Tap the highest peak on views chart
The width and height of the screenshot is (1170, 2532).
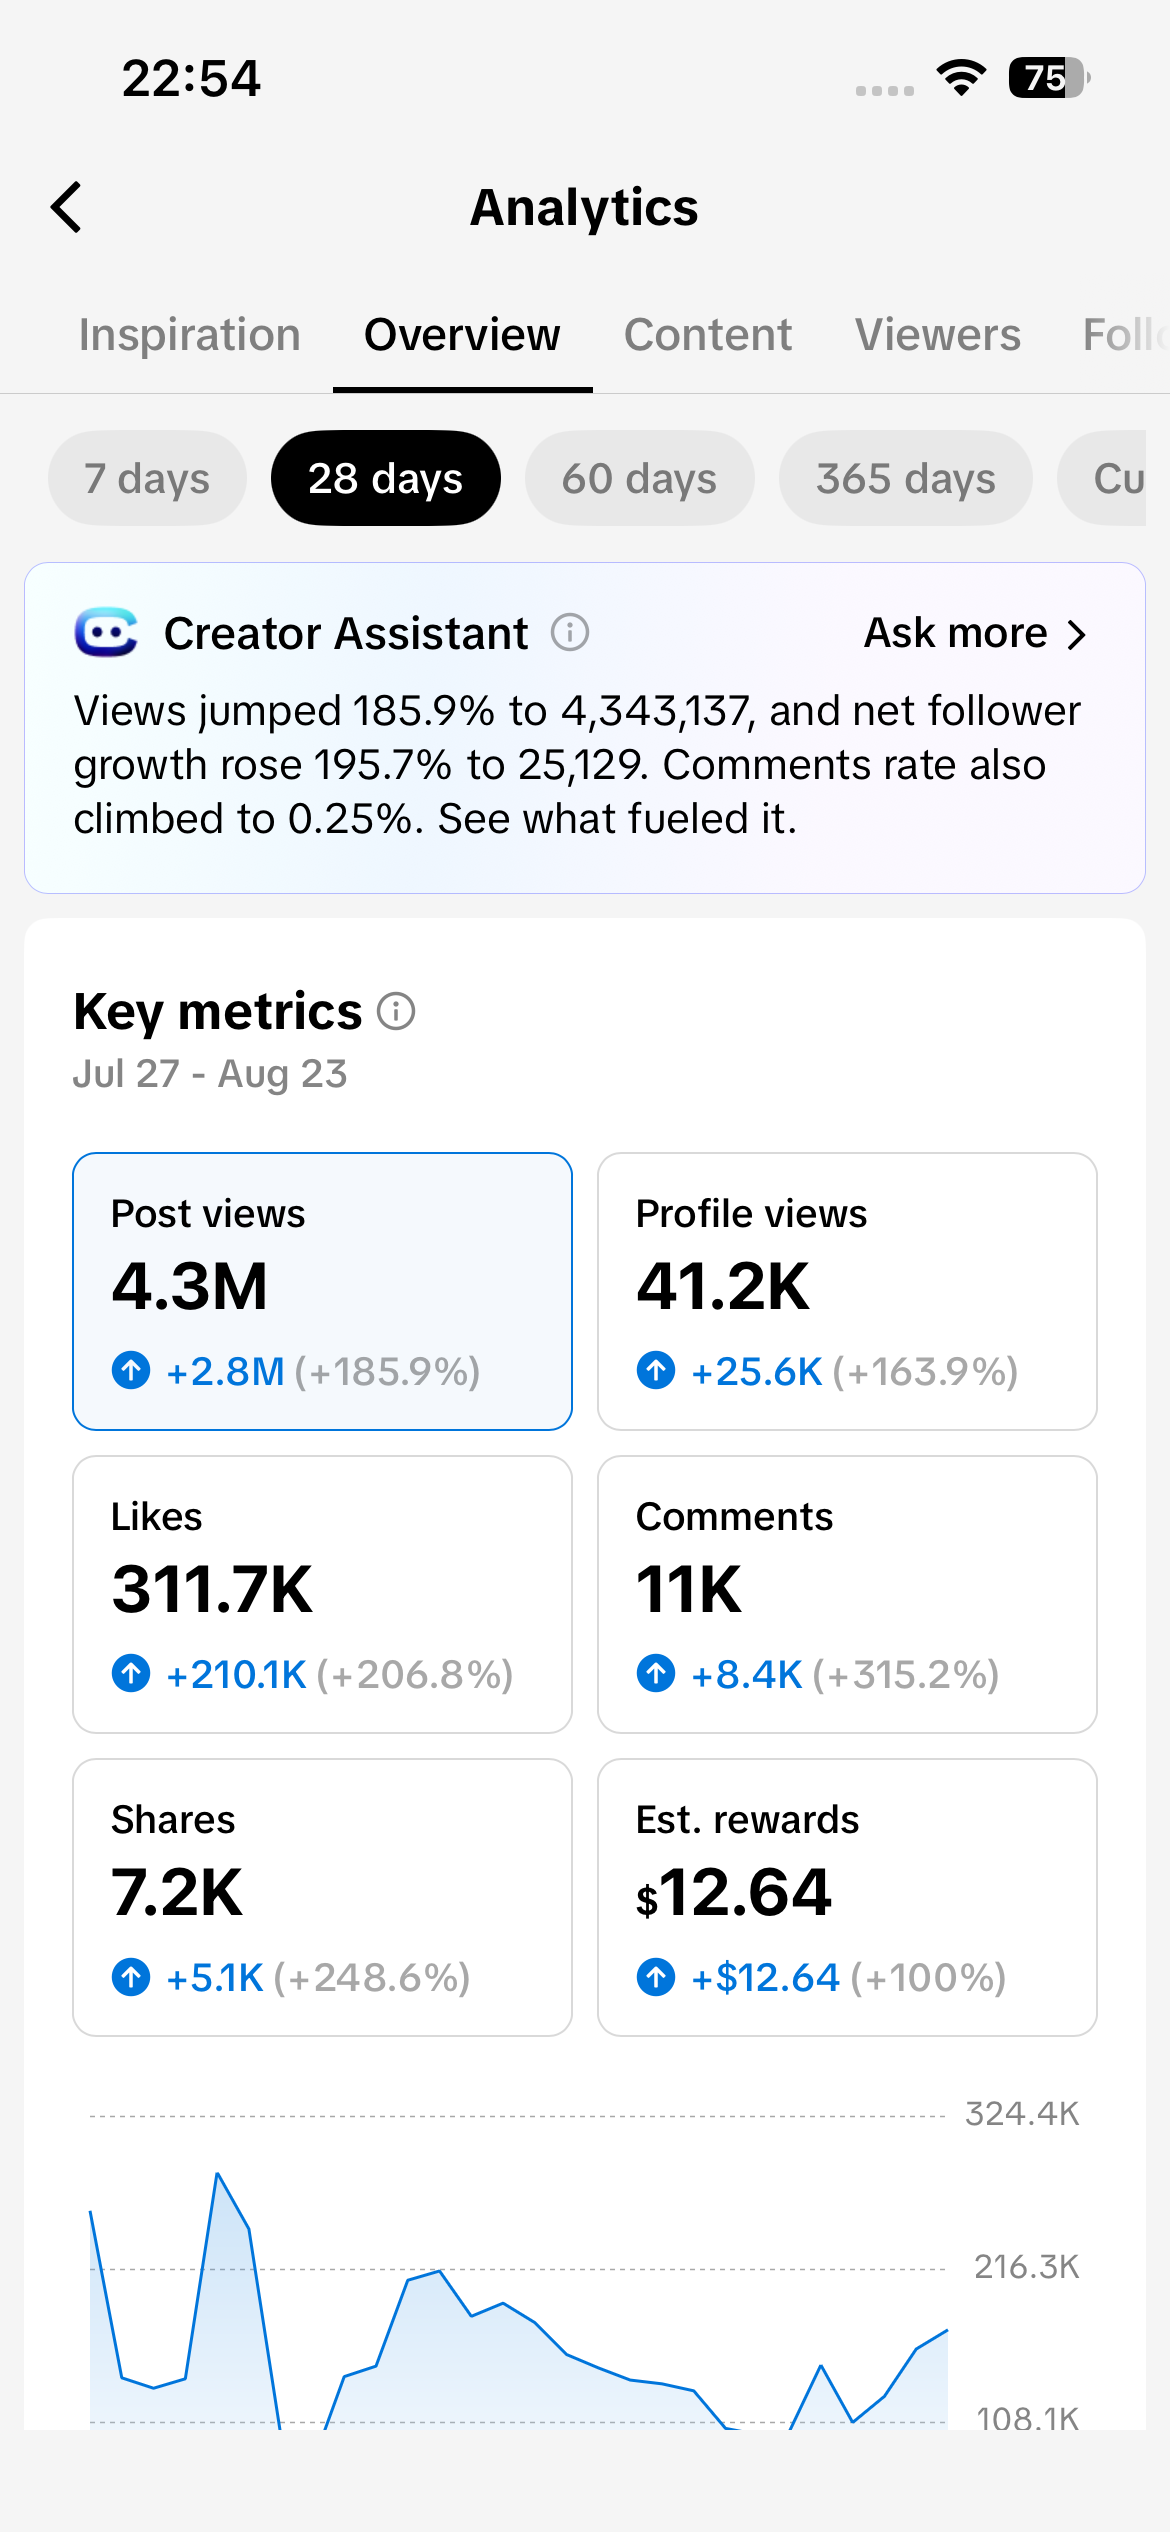point(217,2174)
